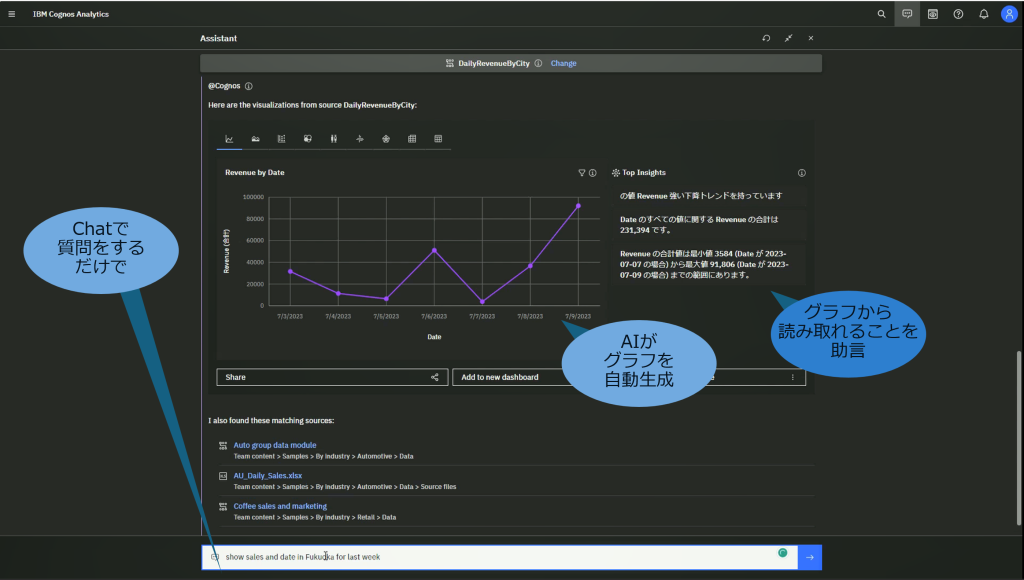
Task: Open the notifications bell
Action: pos(984,14)
